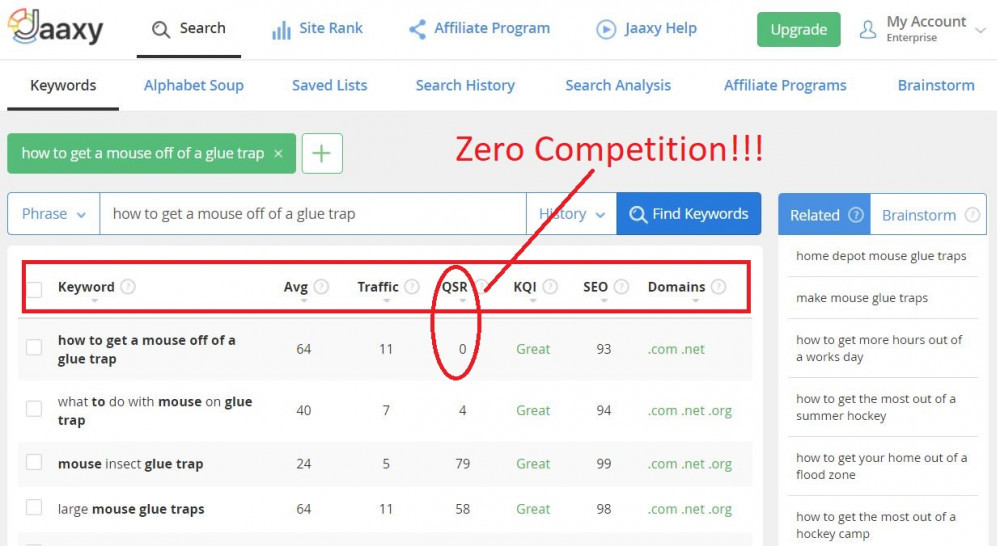
Task: Sort by the Keyword column header
Action: pos(86,287)
